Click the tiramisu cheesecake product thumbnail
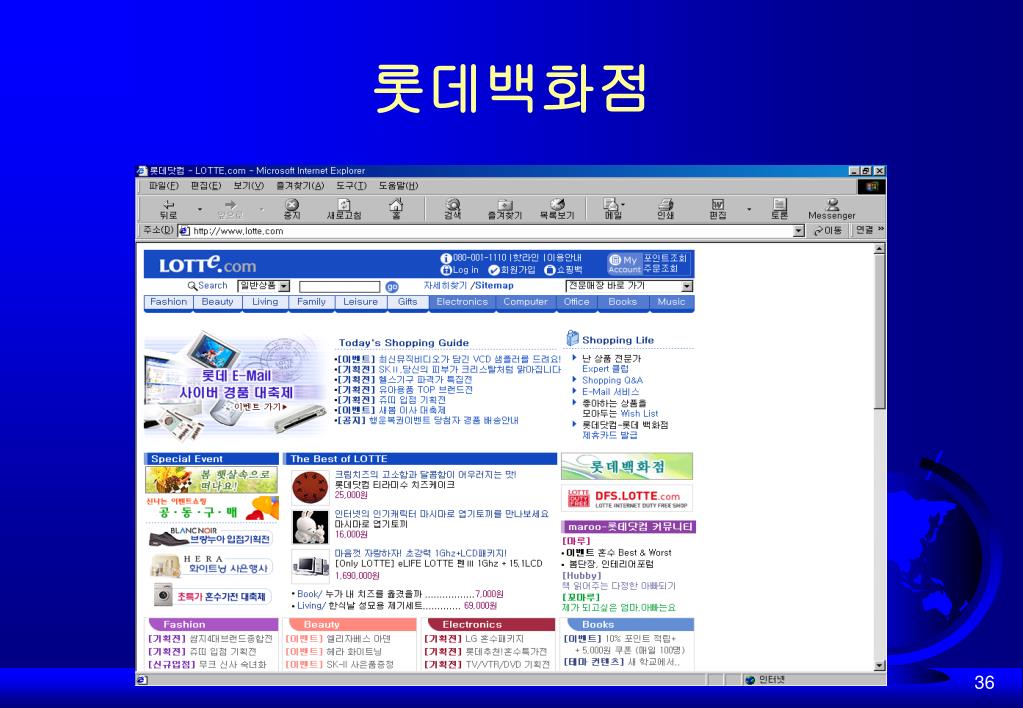The image size is (1023, 708). [311, 488]
